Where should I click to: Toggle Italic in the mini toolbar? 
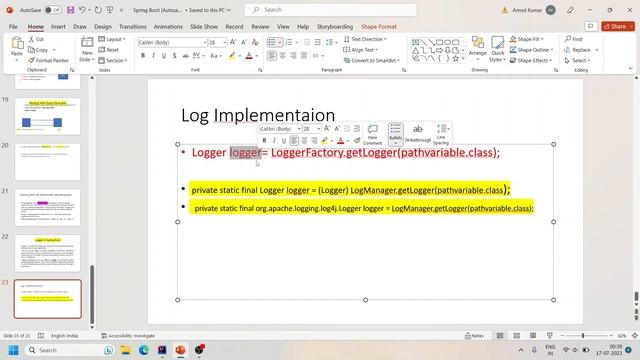274,140
